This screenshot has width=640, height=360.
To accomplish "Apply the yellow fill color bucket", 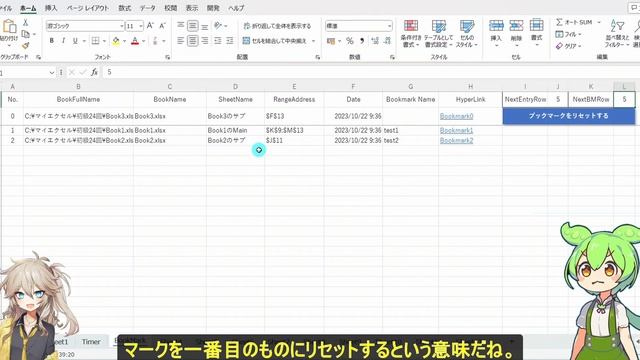I will click(116, 41).
